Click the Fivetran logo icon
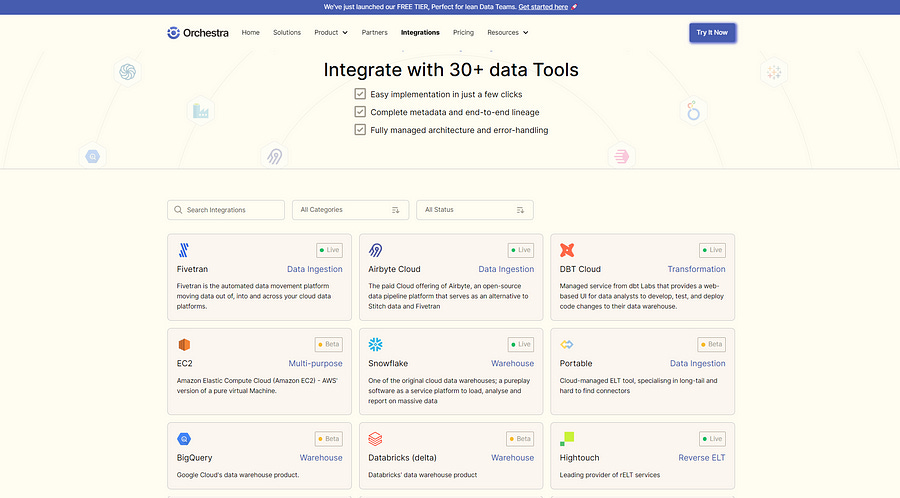Viewport: 900px width, 498px height. 184,250
